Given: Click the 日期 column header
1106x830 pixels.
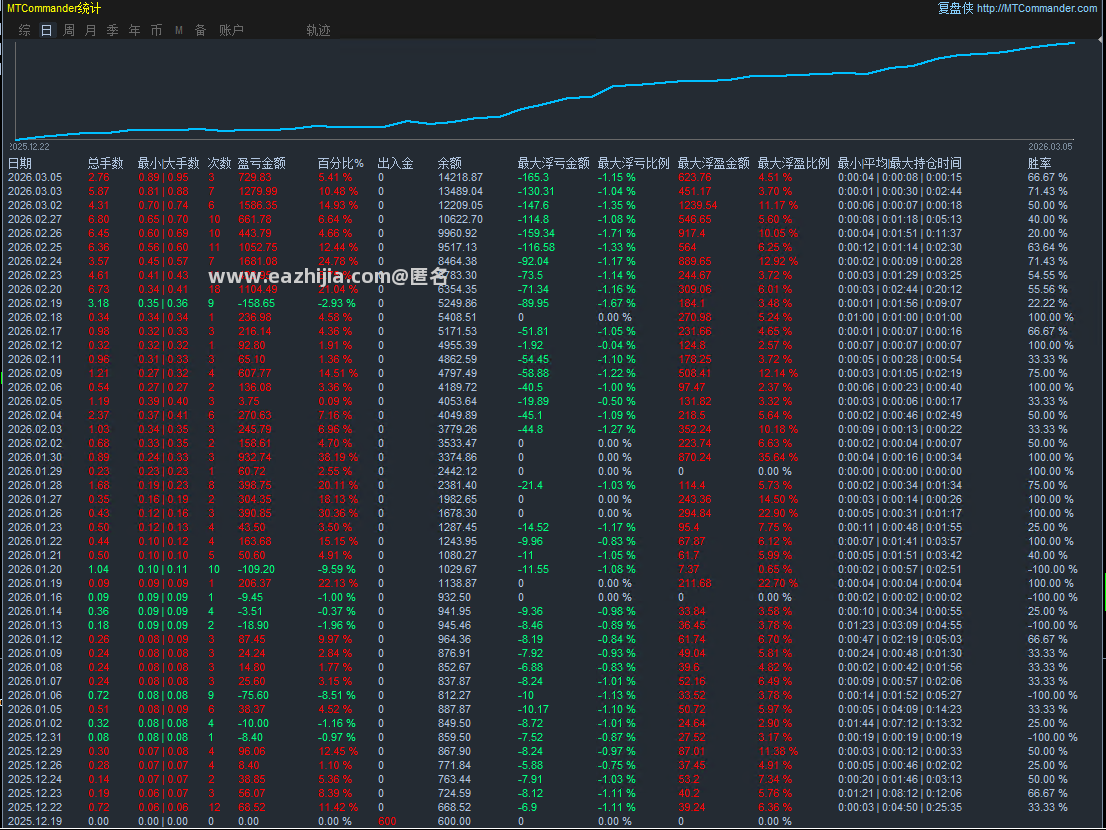Looking at the screenshot, I should click(20, 163).
